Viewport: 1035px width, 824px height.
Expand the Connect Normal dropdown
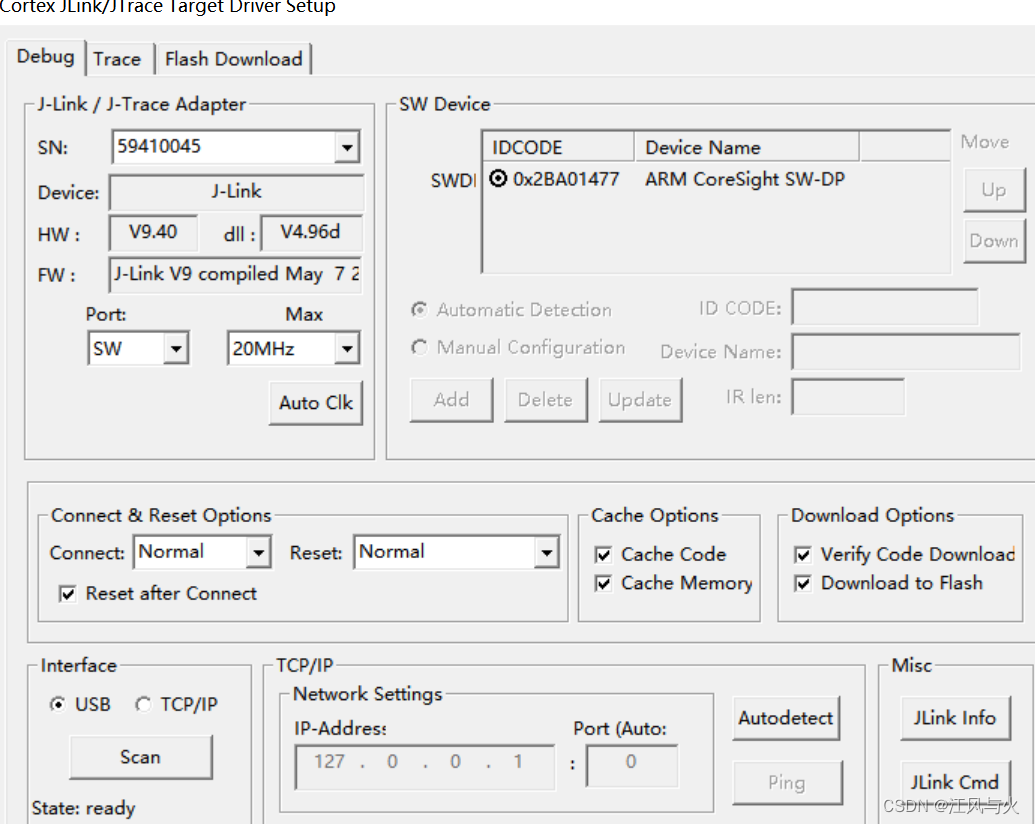point(259,553)
